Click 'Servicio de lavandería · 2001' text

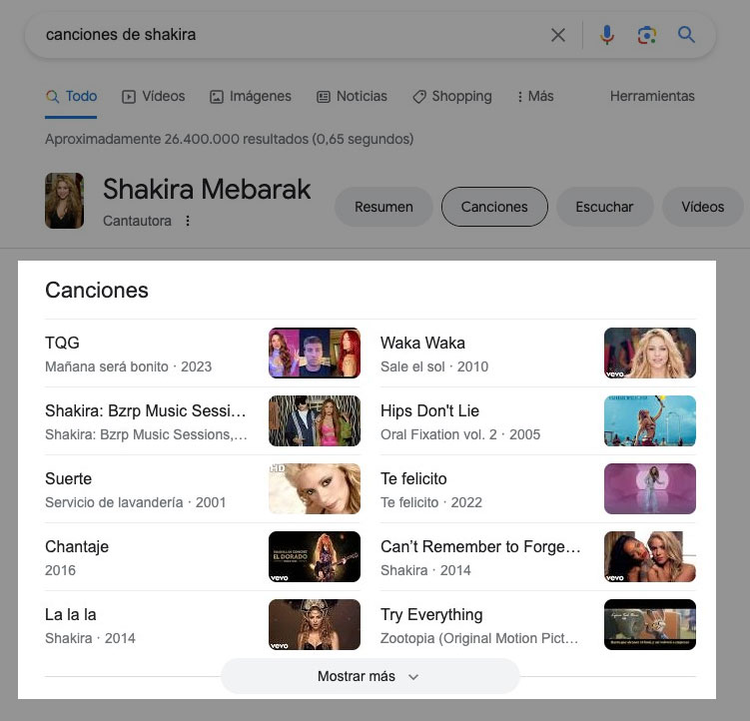(135, 503)
